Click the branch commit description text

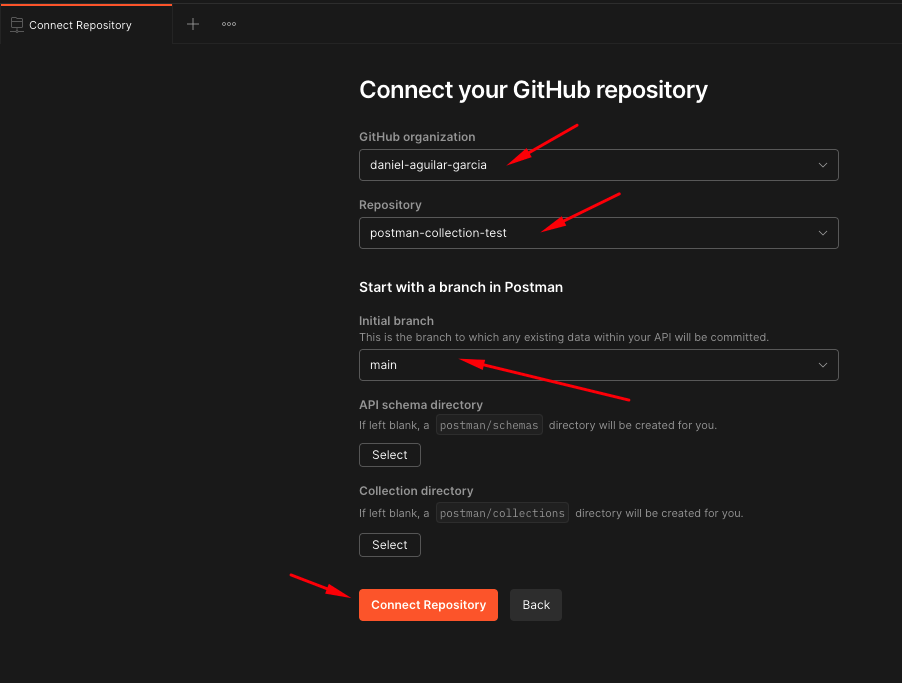[564, 337]
